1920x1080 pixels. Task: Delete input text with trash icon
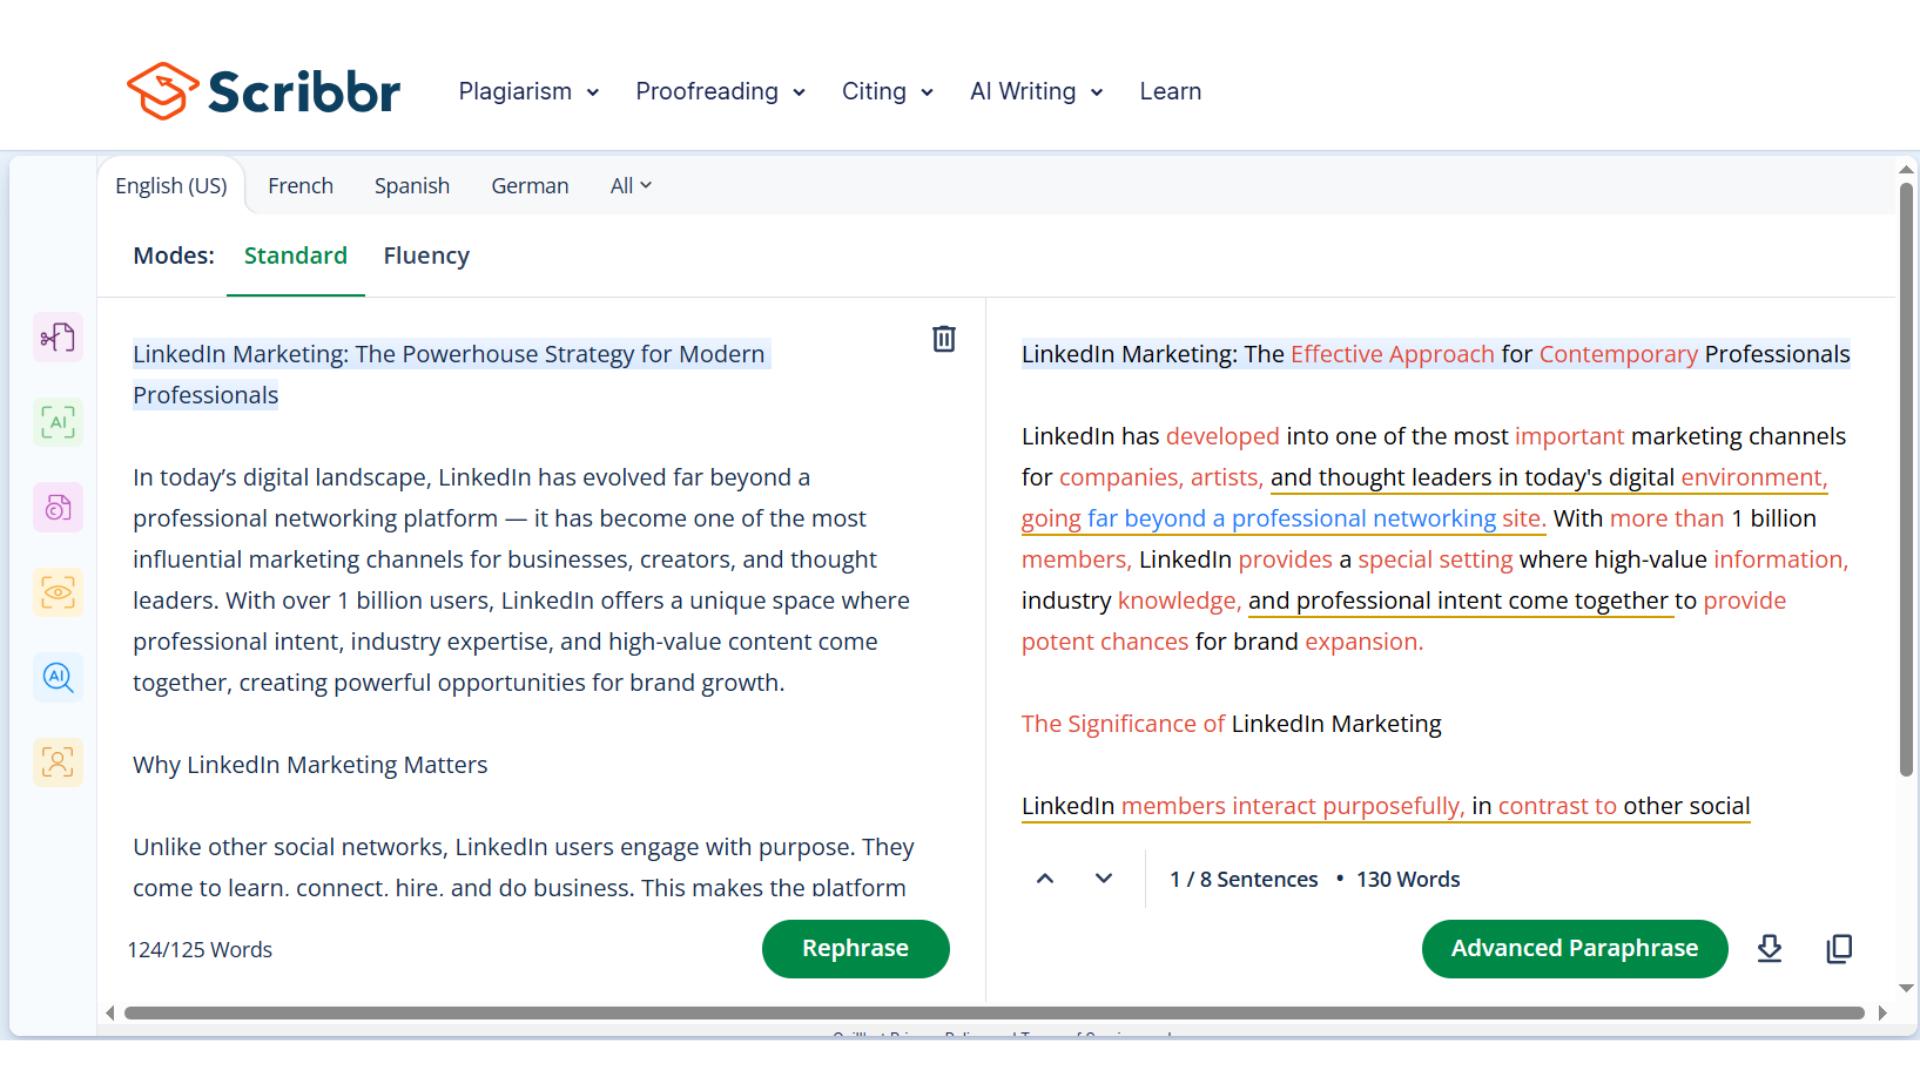[943, 339]
